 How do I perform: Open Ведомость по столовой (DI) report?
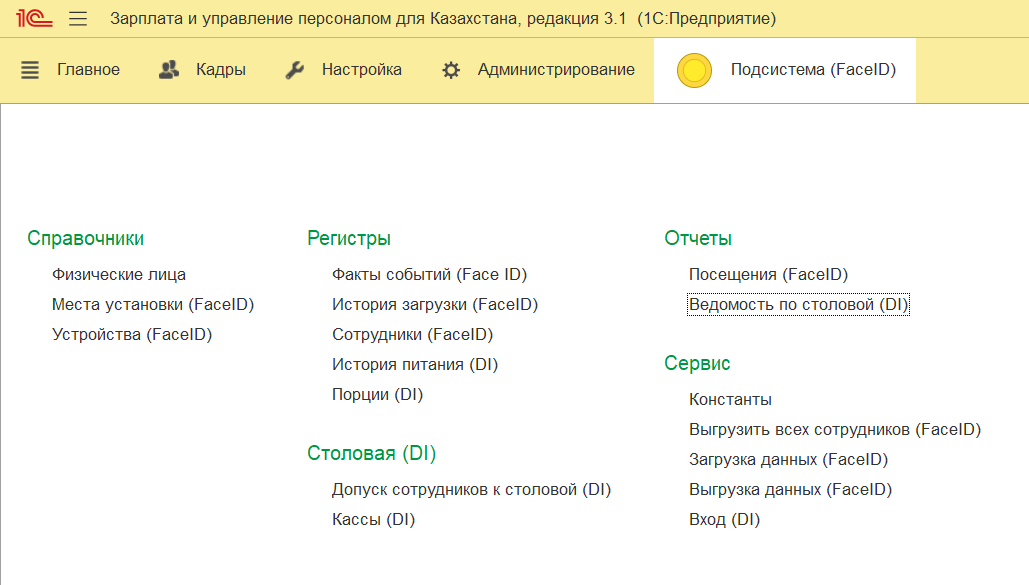(798, 304)
